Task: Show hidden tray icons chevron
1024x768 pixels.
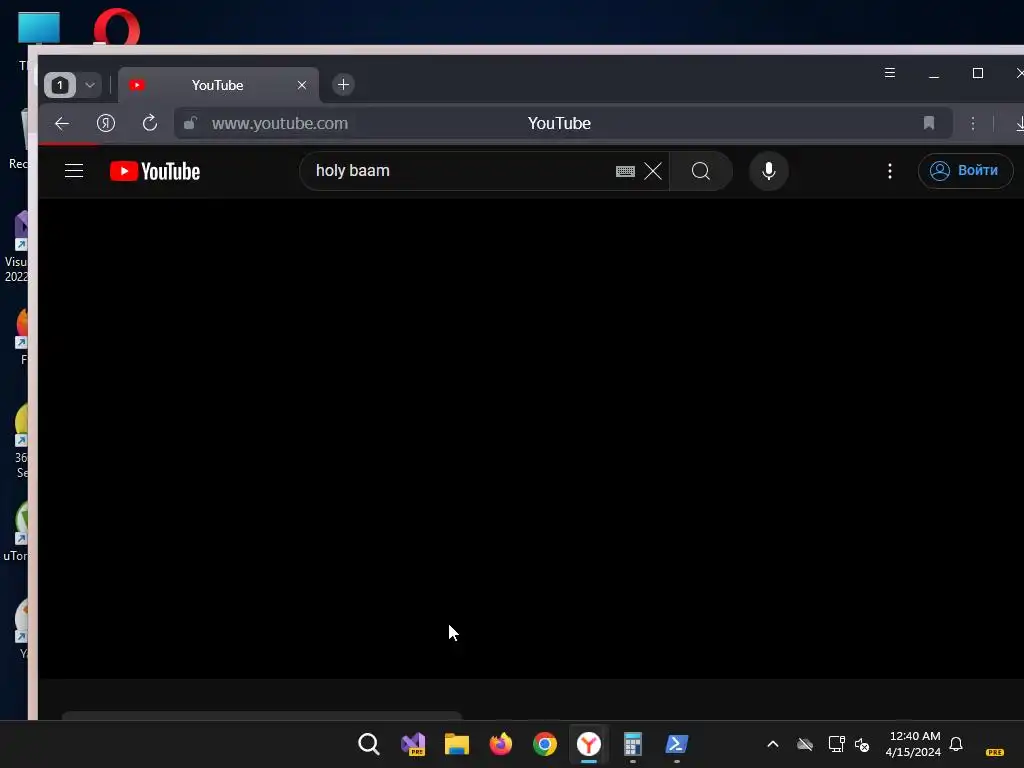Action: [x=773, y=744]
